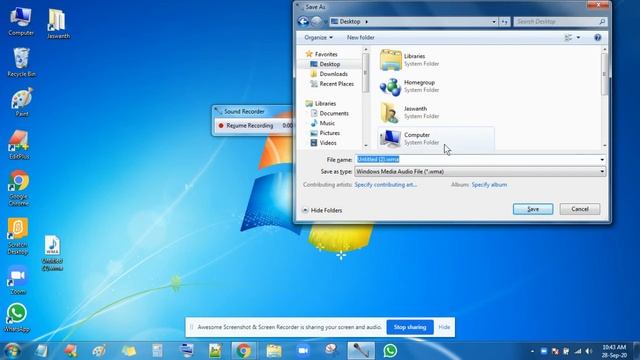640x360 pixels.
Task: Launch Paint from the desktop
Action: pyautogui.click(x=21, y=102)
